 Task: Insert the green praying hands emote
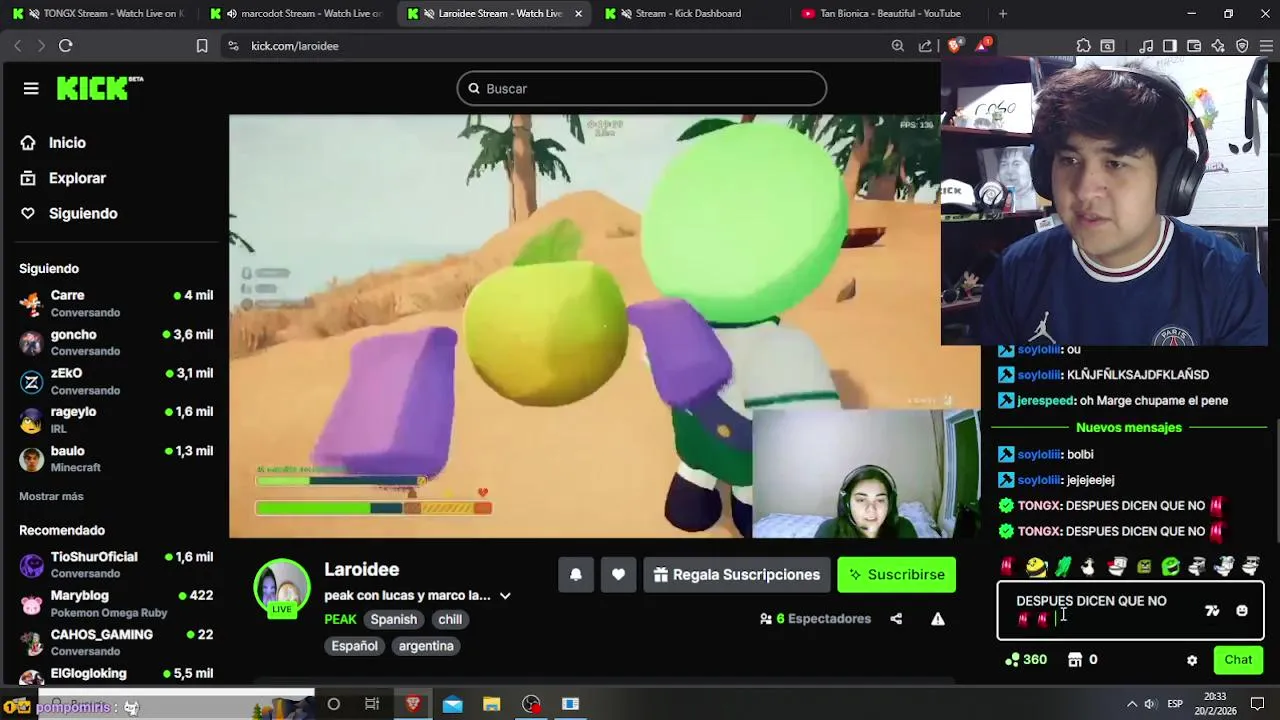[1063, 567]
